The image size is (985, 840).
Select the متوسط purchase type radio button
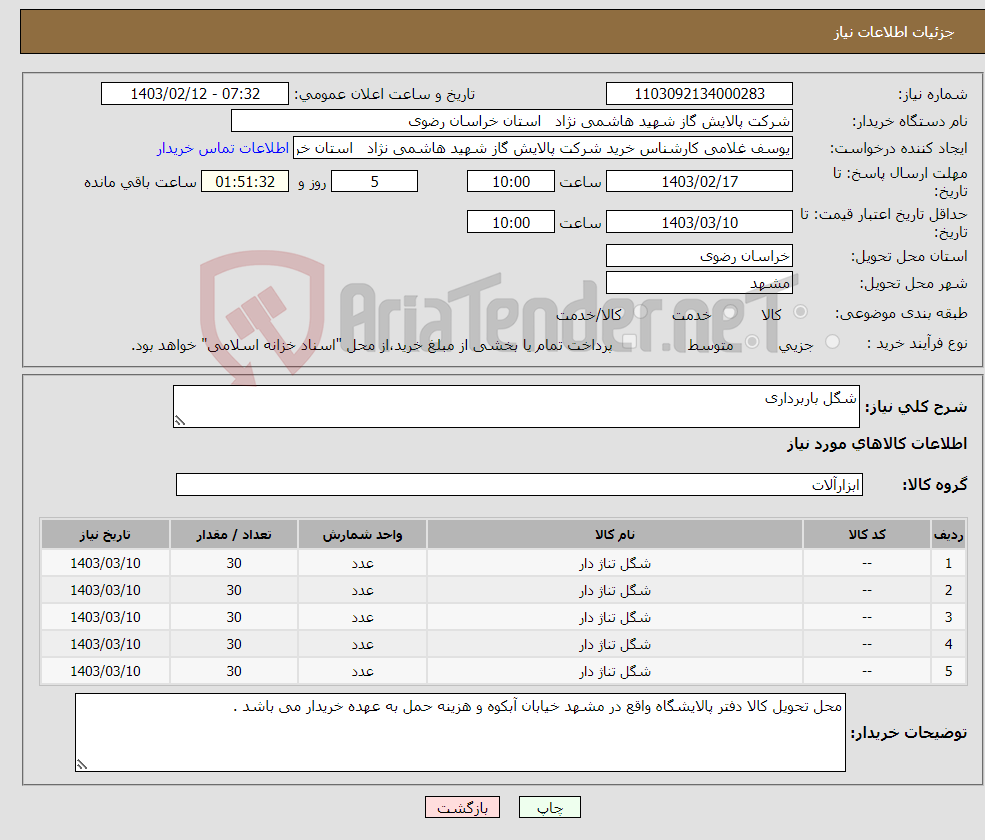(752, 342)
